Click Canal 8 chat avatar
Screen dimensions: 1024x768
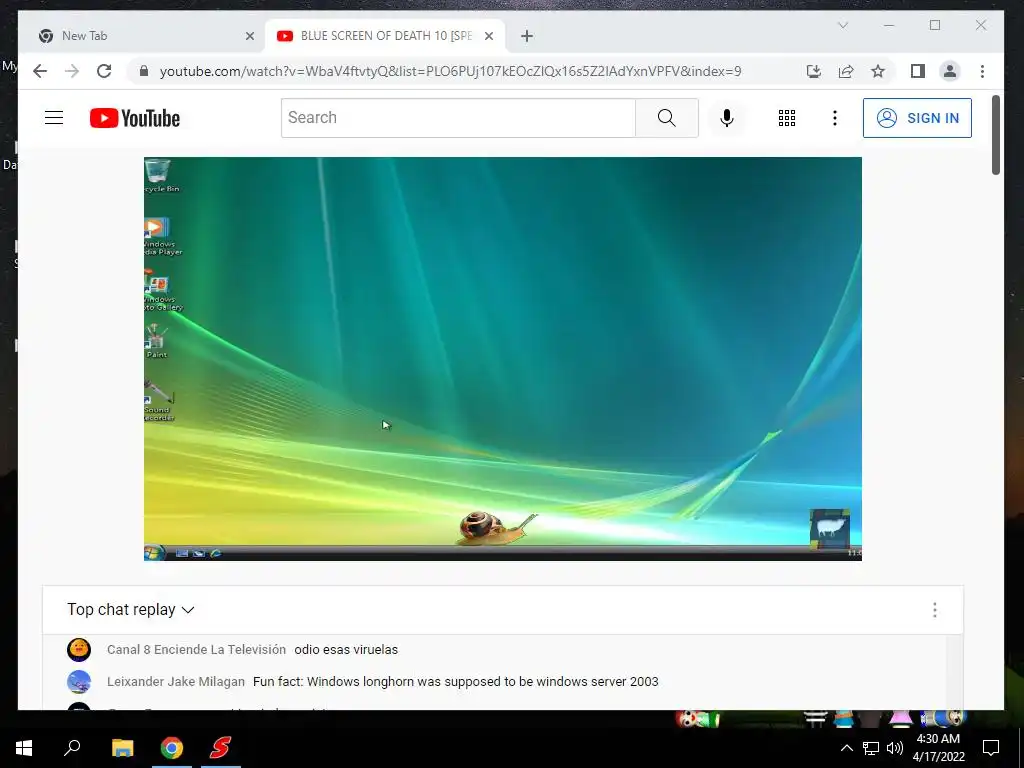point(79,650)
